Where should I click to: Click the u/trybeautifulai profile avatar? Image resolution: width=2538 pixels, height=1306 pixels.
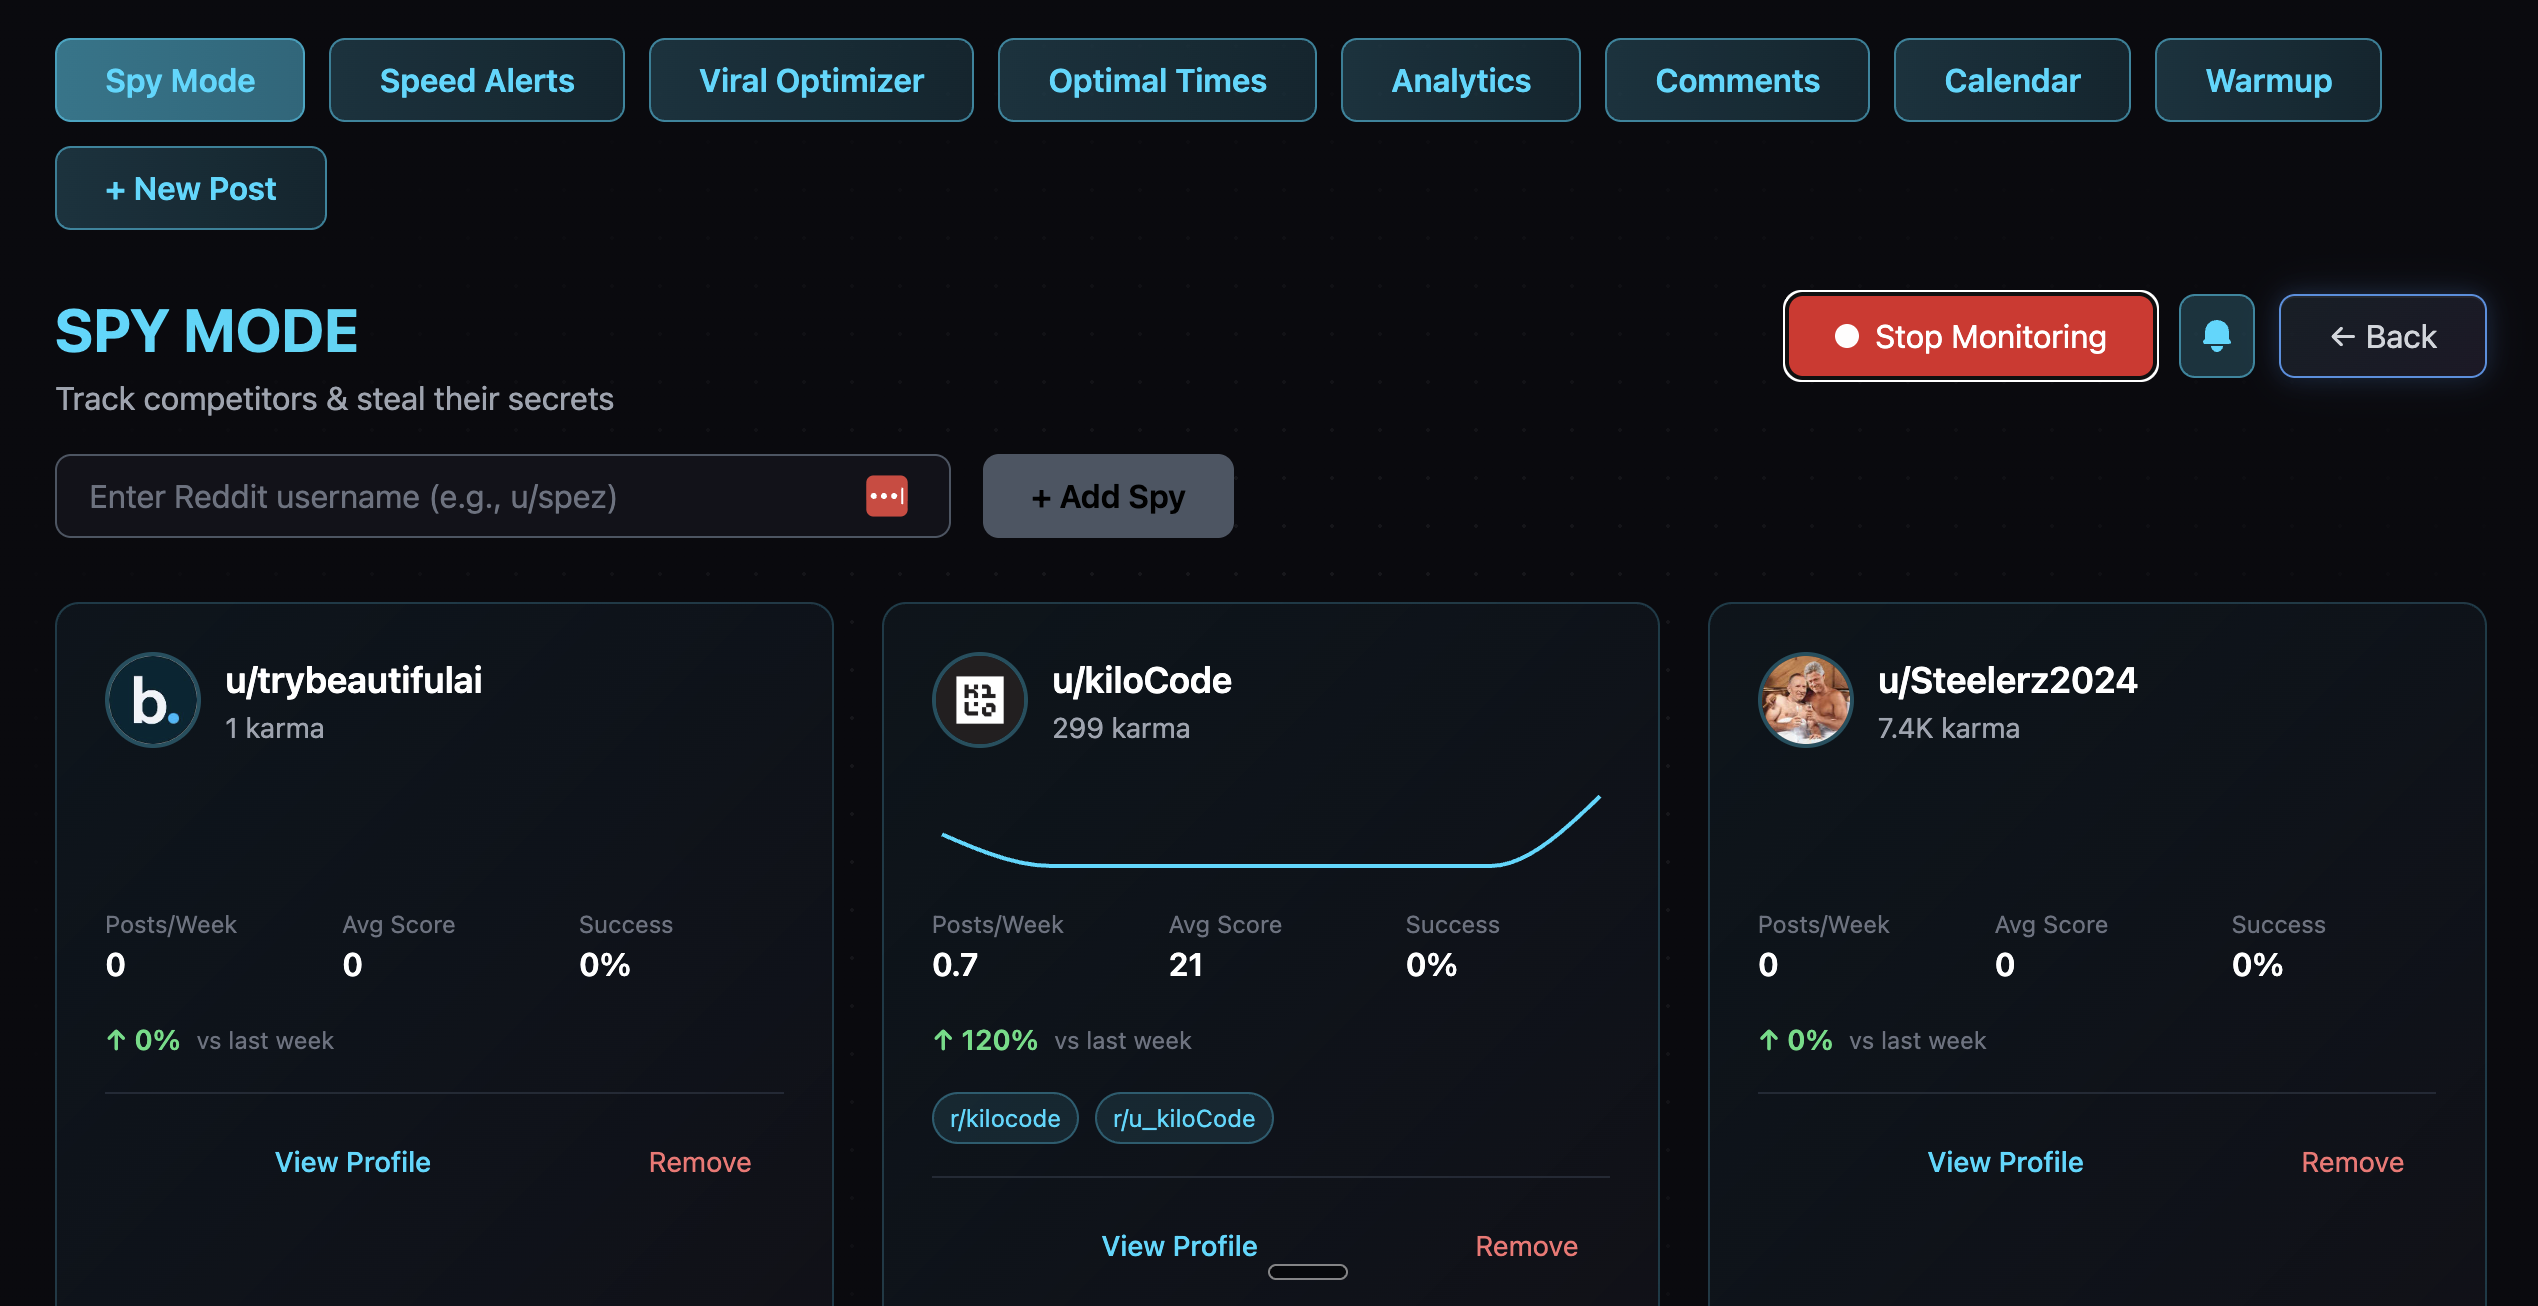152,699
